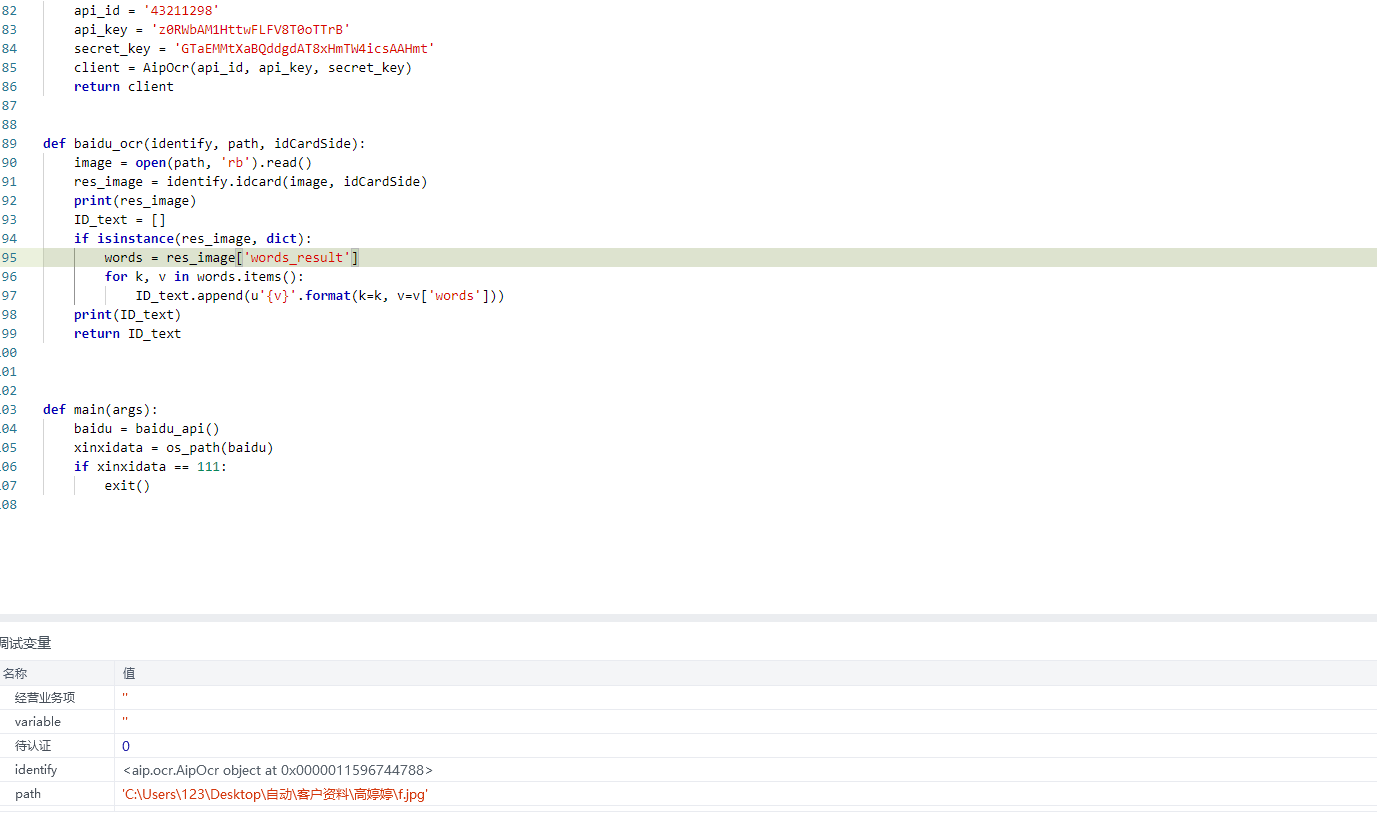Select the variable row named variable
This screenshot has height=814, width=1377.
[x=38, y=721]
